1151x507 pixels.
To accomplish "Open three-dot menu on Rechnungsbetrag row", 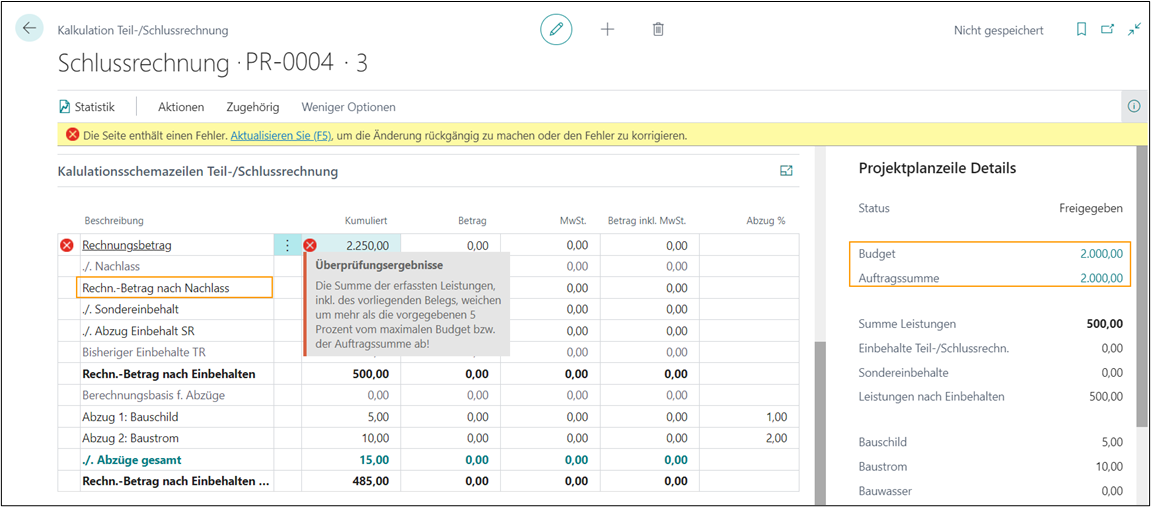I will tap(287, 245).
